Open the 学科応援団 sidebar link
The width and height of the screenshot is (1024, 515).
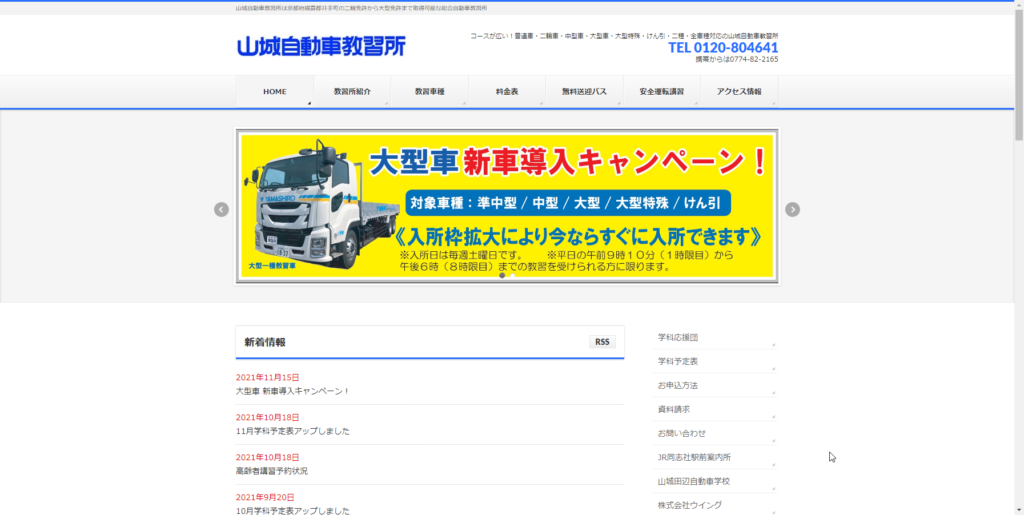714,337
